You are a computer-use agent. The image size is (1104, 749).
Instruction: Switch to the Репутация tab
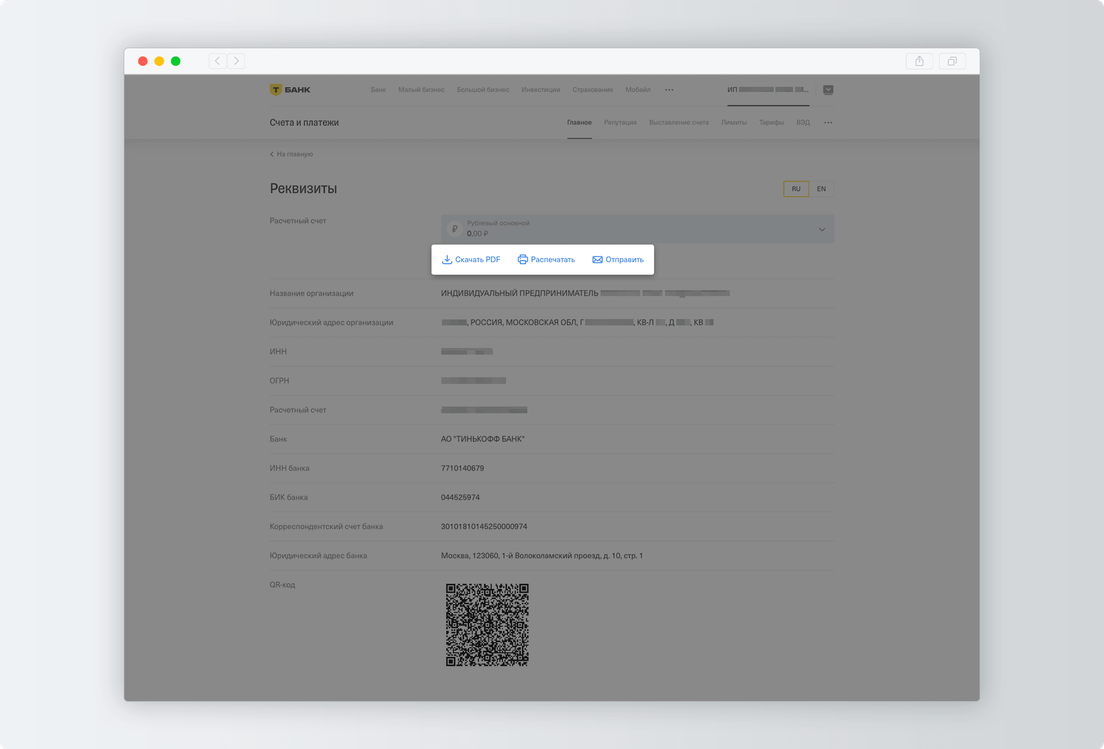tap(620, 122)
